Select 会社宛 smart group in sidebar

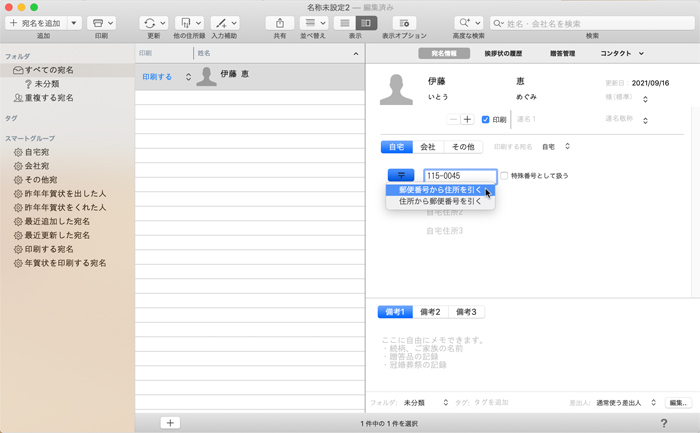click(x=37, y=166)
